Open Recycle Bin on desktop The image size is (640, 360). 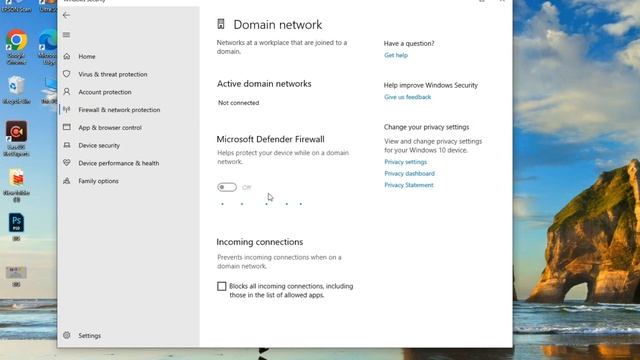pos(16,90)
